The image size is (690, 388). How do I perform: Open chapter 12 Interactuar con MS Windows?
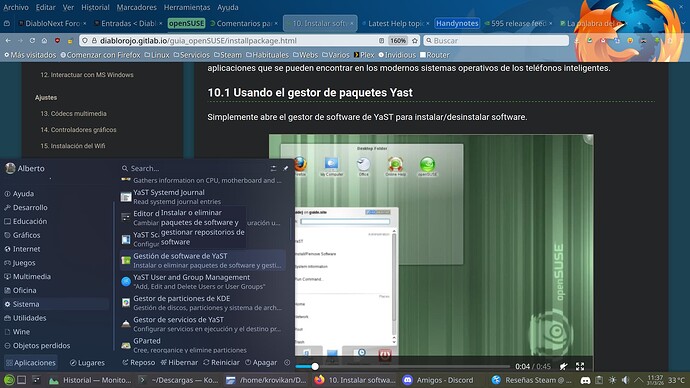87,75
